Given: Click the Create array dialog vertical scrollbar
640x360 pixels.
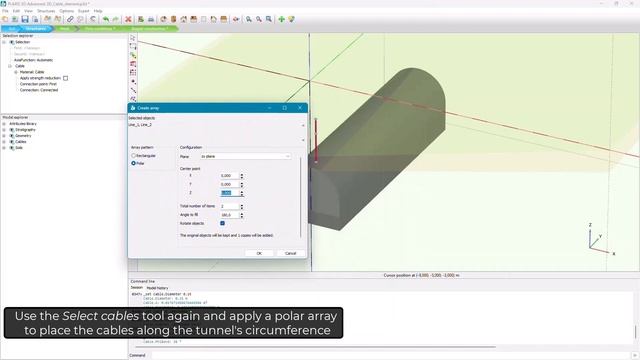Looking at the screenshot, I should click(x=301, y=197).
